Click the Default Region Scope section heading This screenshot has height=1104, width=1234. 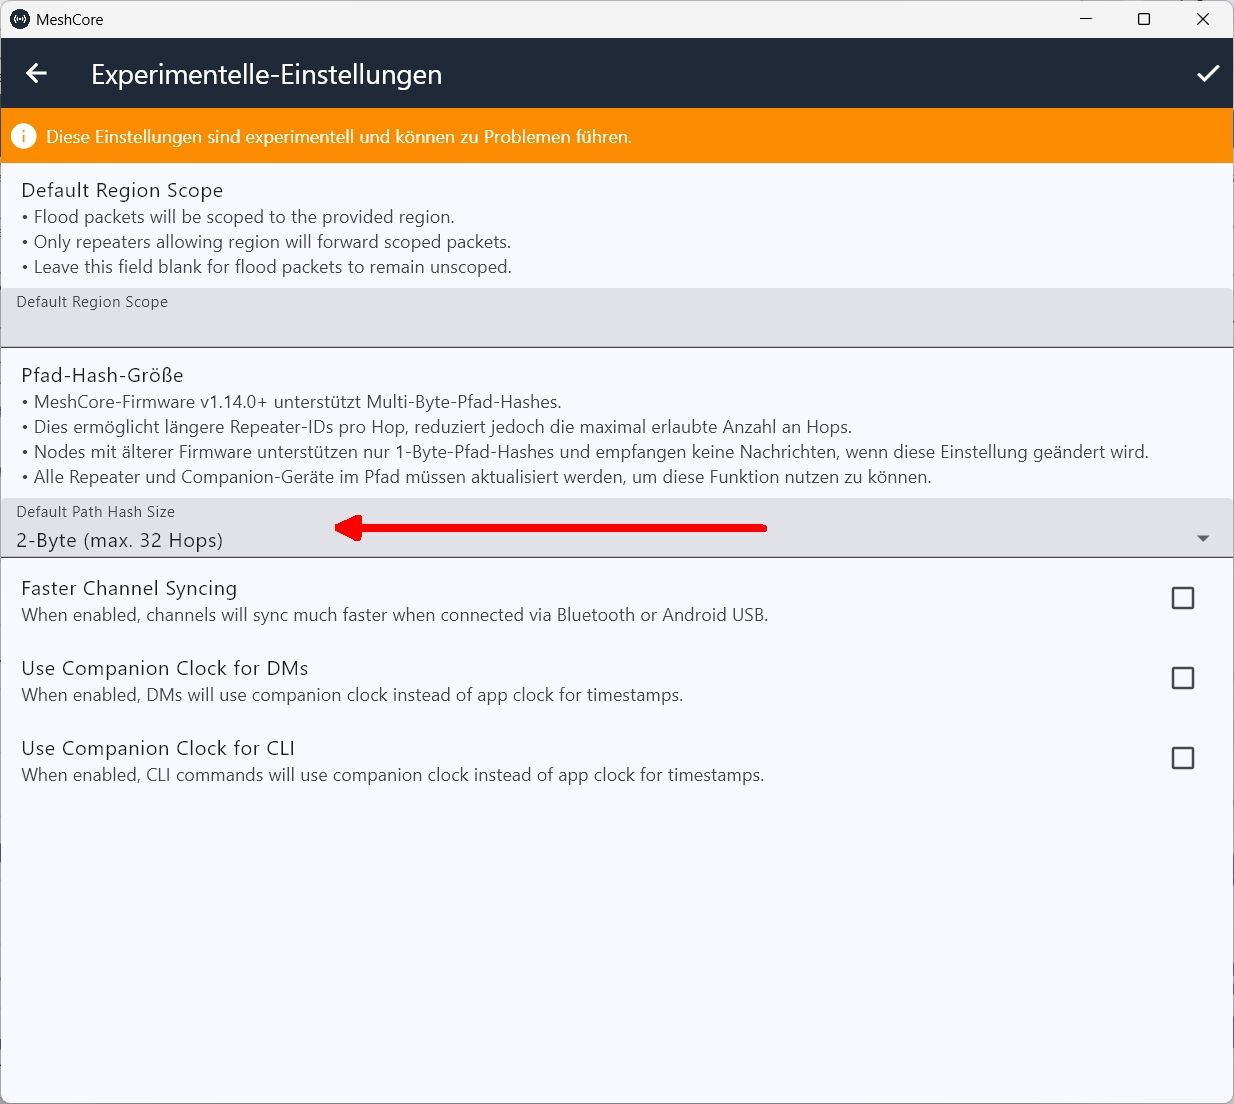coord(122,190)
